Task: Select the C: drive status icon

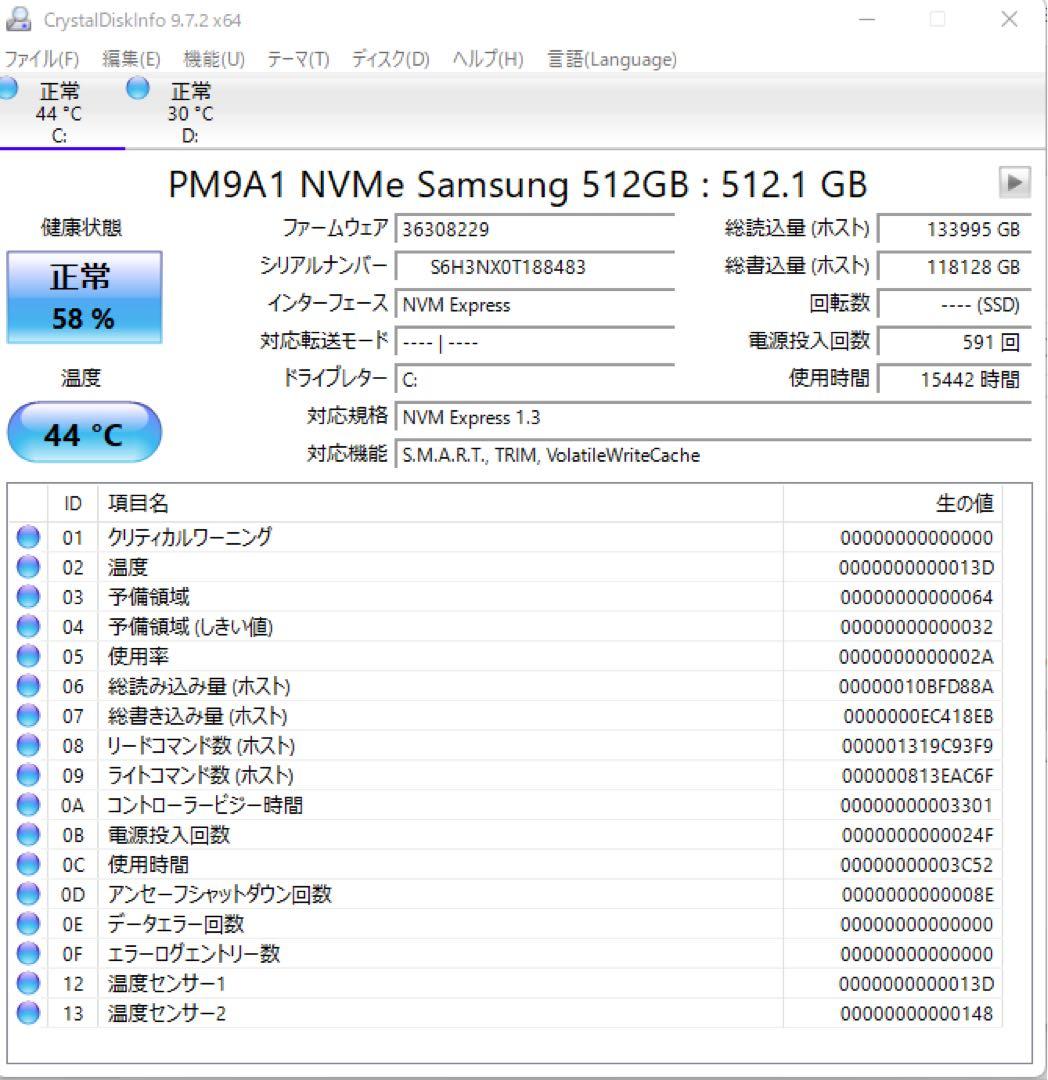Action: [8, 91]
